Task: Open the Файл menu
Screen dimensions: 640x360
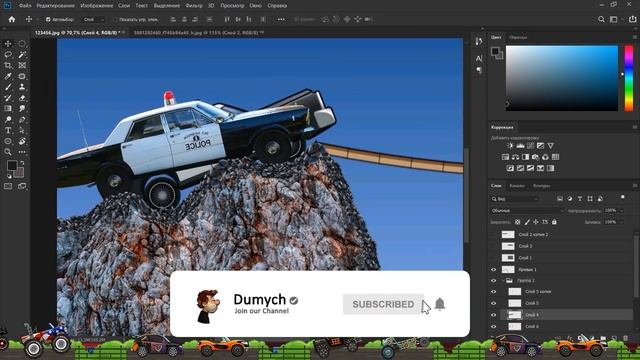Action: point(25,6)
